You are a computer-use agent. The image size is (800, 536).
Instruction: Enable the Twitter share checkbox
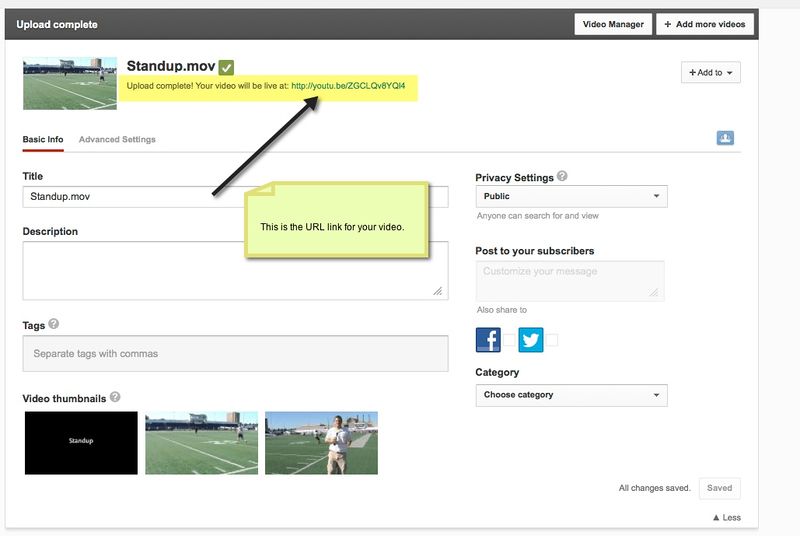[x=551, y=341]
